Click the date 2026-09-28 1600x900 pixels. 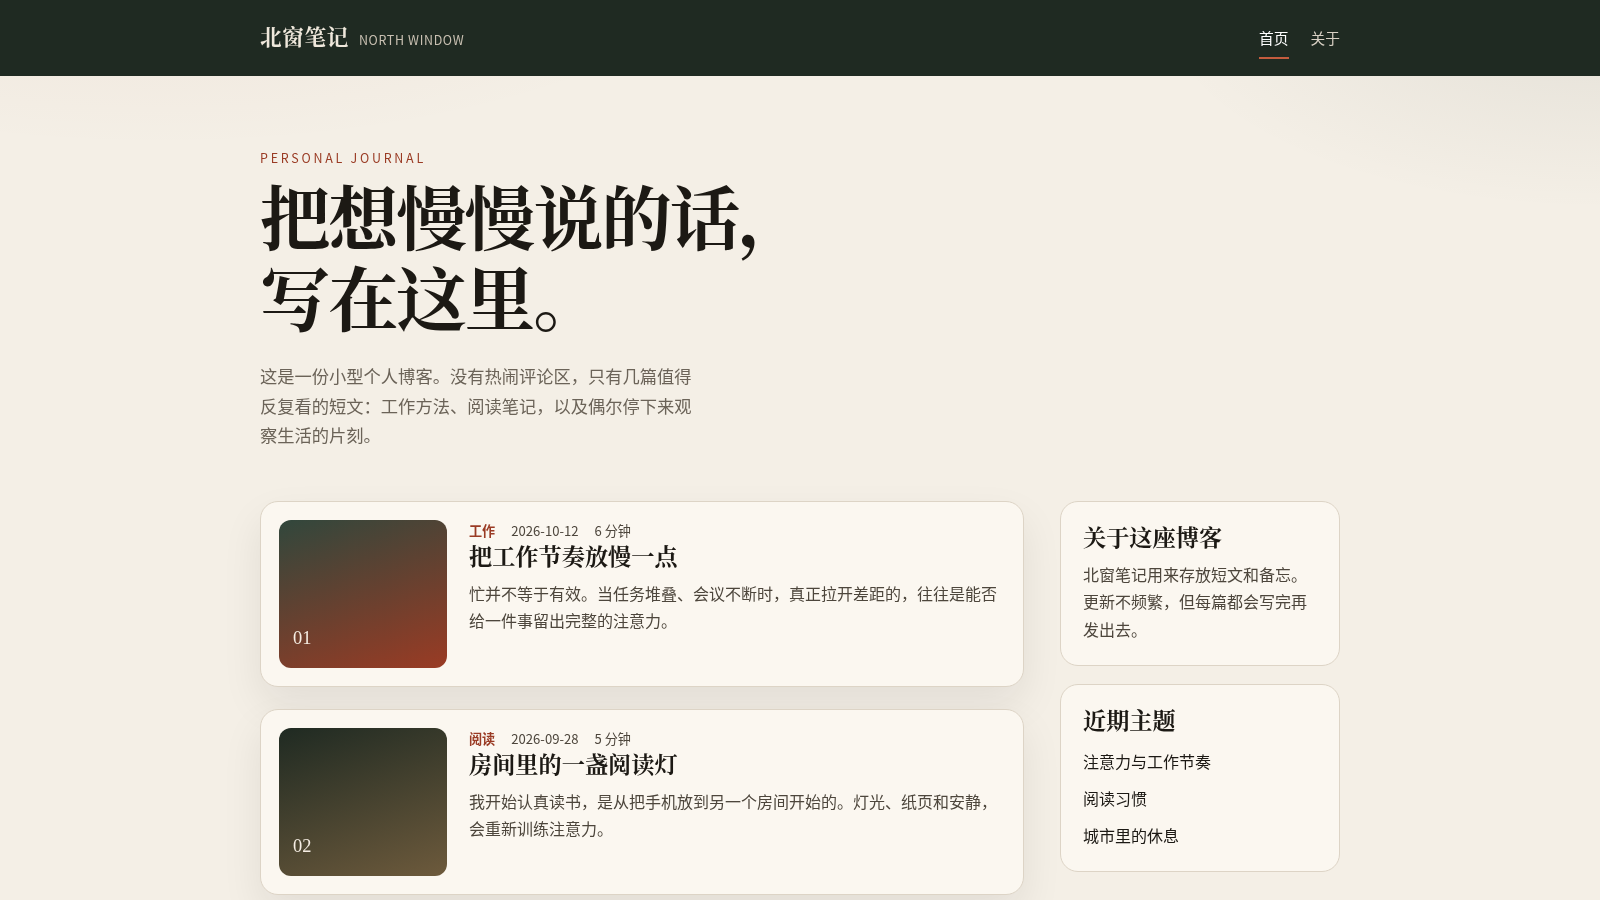pyautogui.click(x=545, y=739)
